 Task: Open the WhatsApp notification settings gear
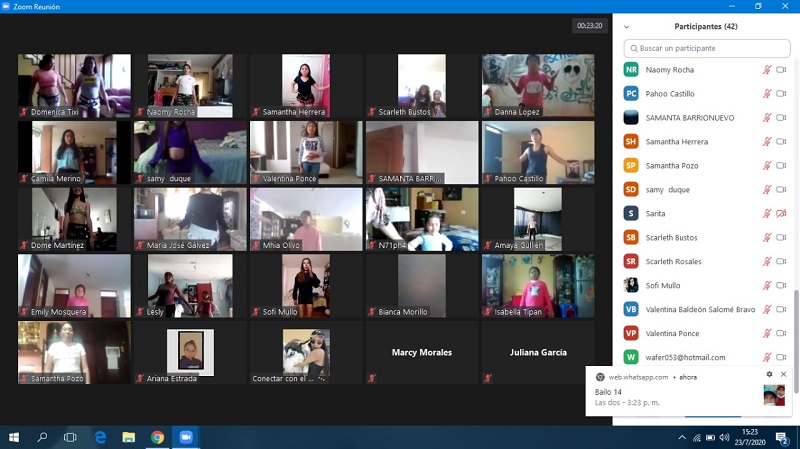click(769, 374)
